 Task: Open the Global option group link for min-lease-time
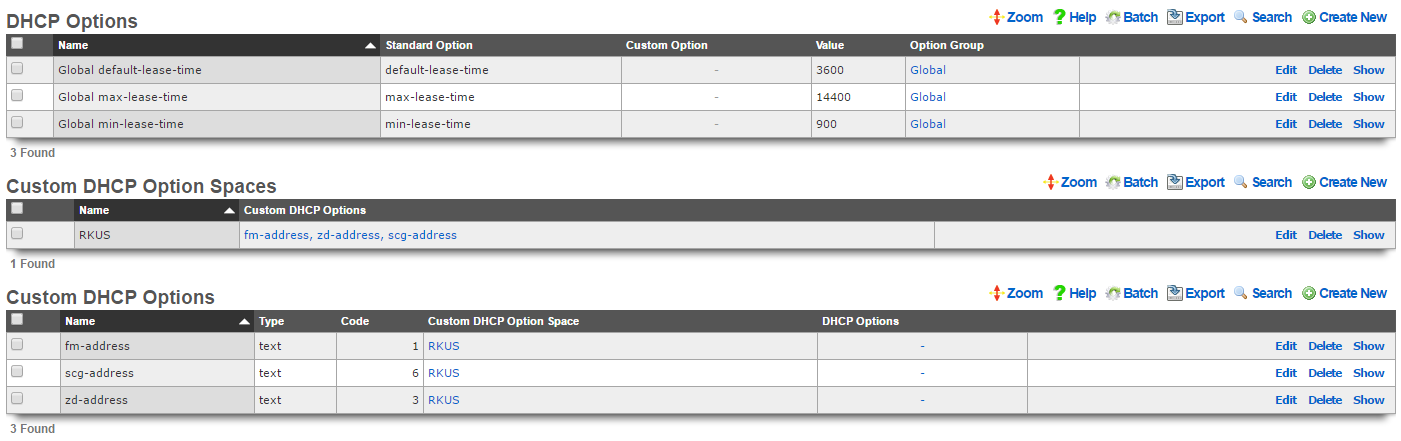coord(928,124)
